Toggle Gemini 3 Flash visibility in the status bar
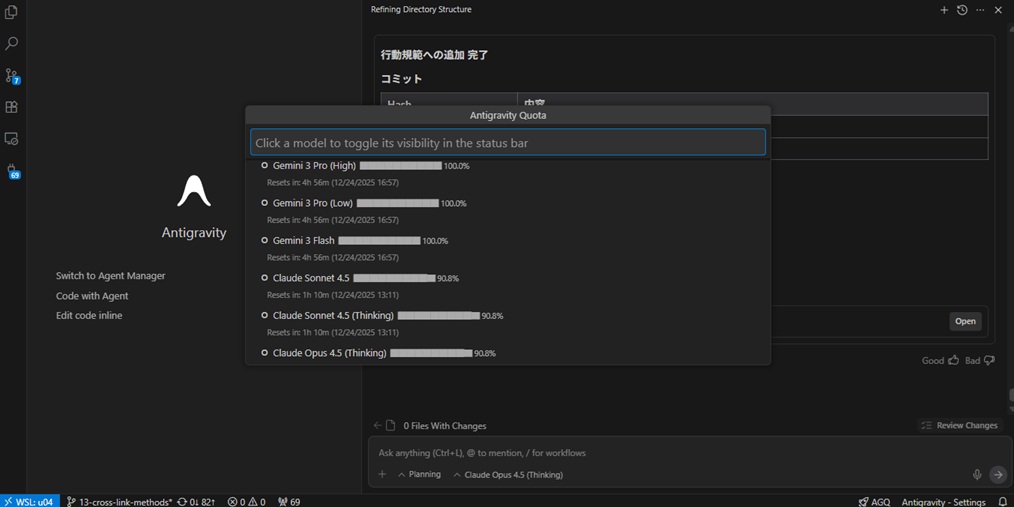 point(303,241)
